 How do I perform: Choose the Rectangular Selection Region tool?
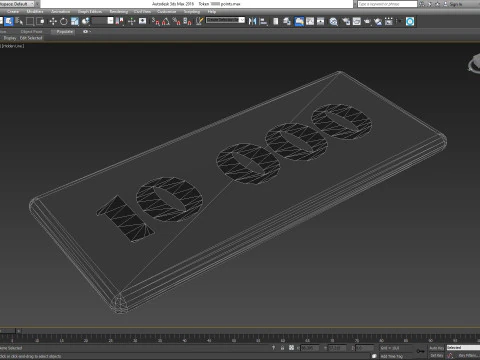(x=30, y=21)
